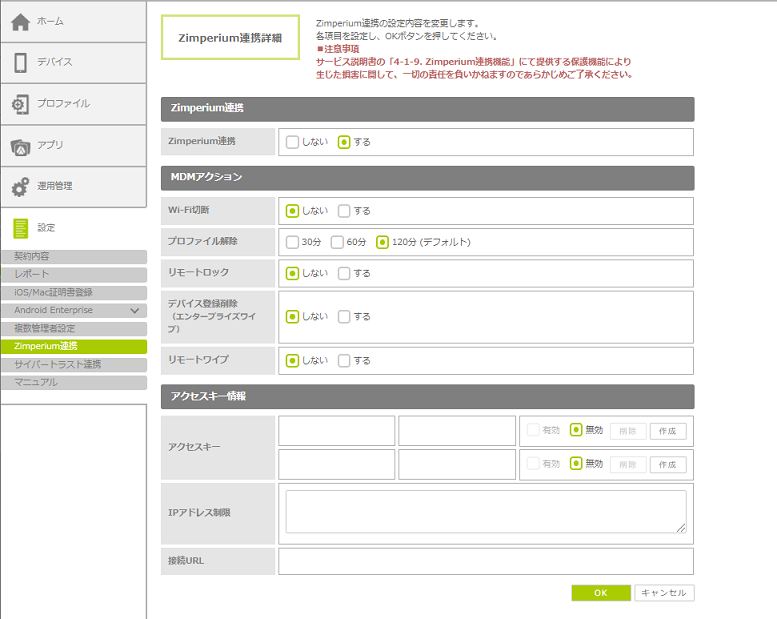
Task: Click the 運用管理 gears icon
Action: coord(20,187)
